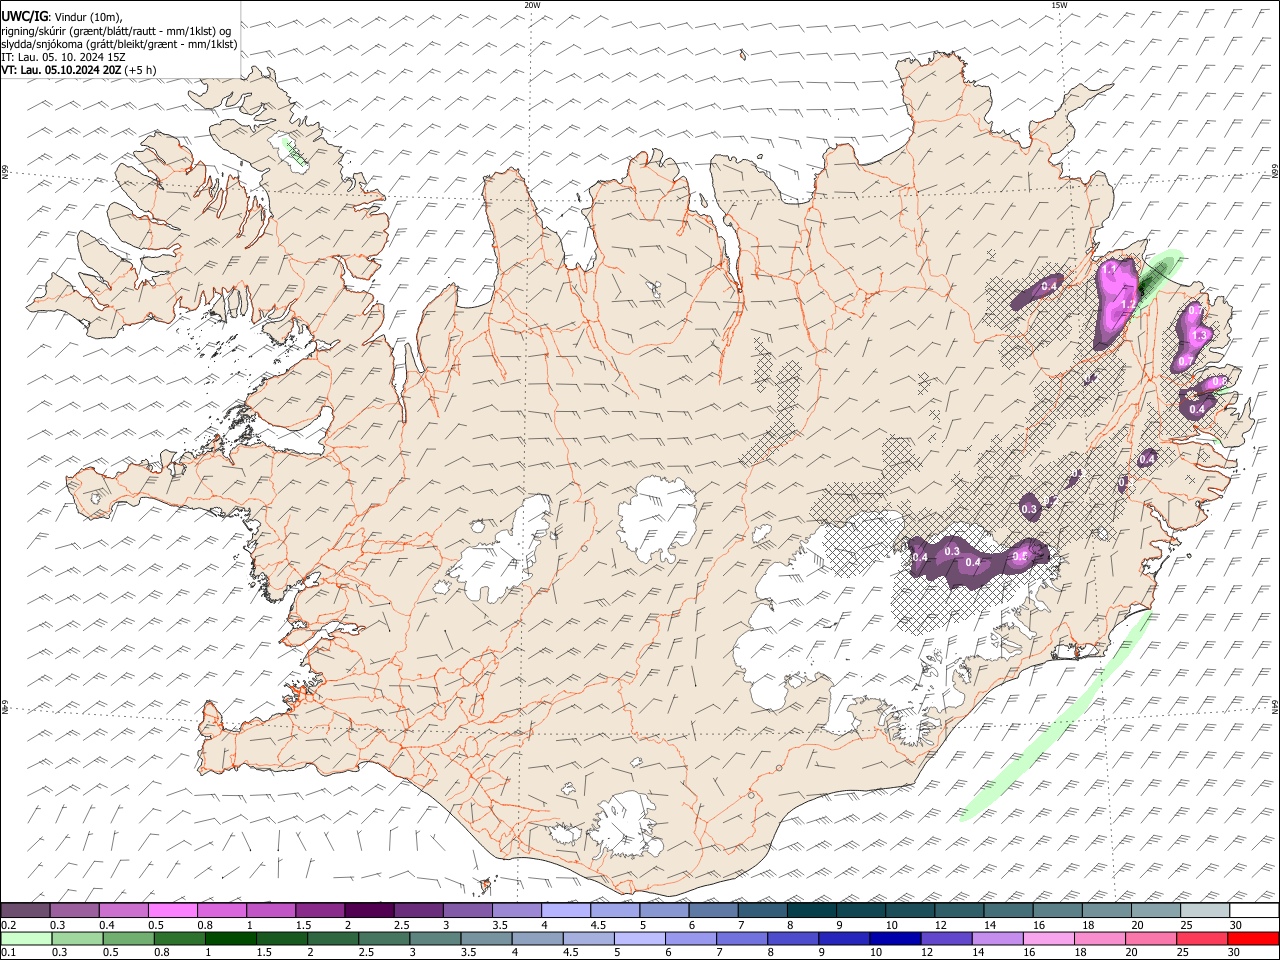Click the bright magenta 0.5 snow legend swatch
1280x960 pixels.
point(173,911)
